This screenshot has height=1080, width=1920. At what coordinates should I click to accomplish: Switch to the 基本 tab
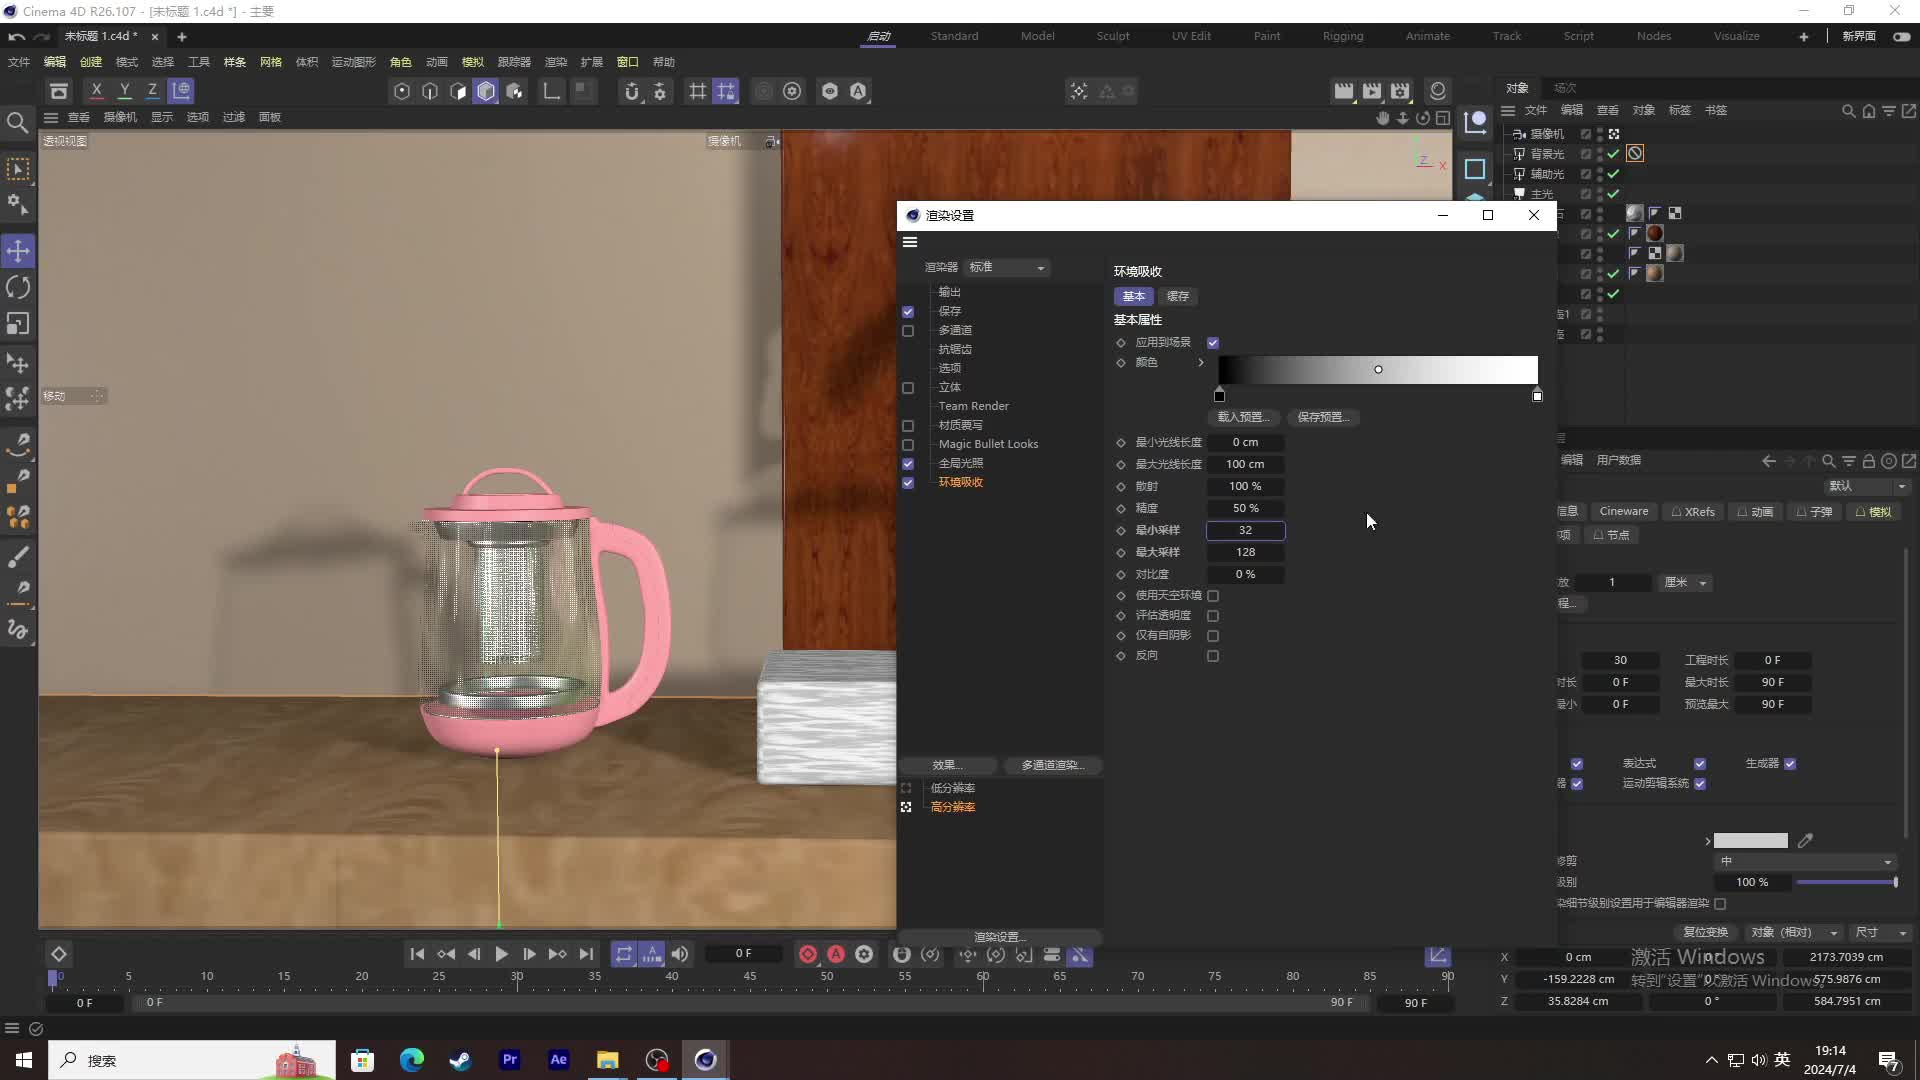1133,297
